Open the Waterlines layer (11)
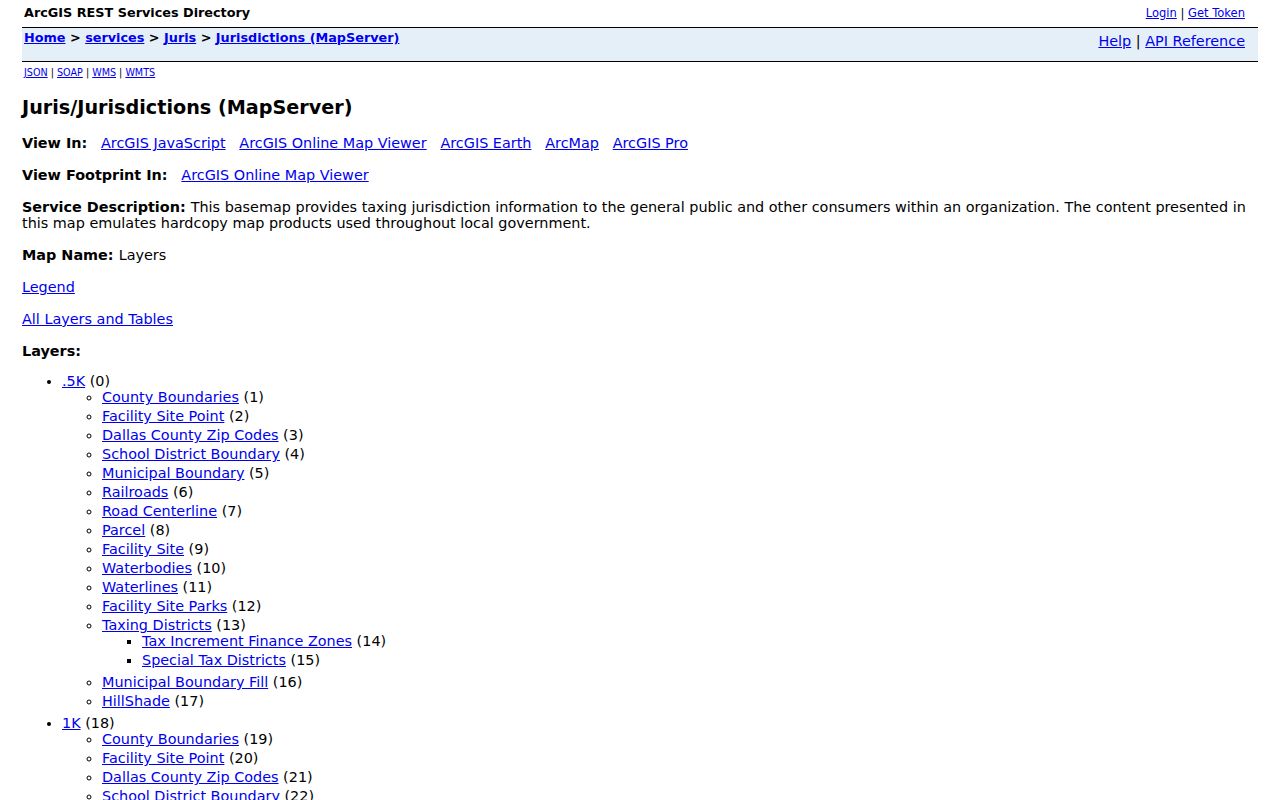 [140, 587]
